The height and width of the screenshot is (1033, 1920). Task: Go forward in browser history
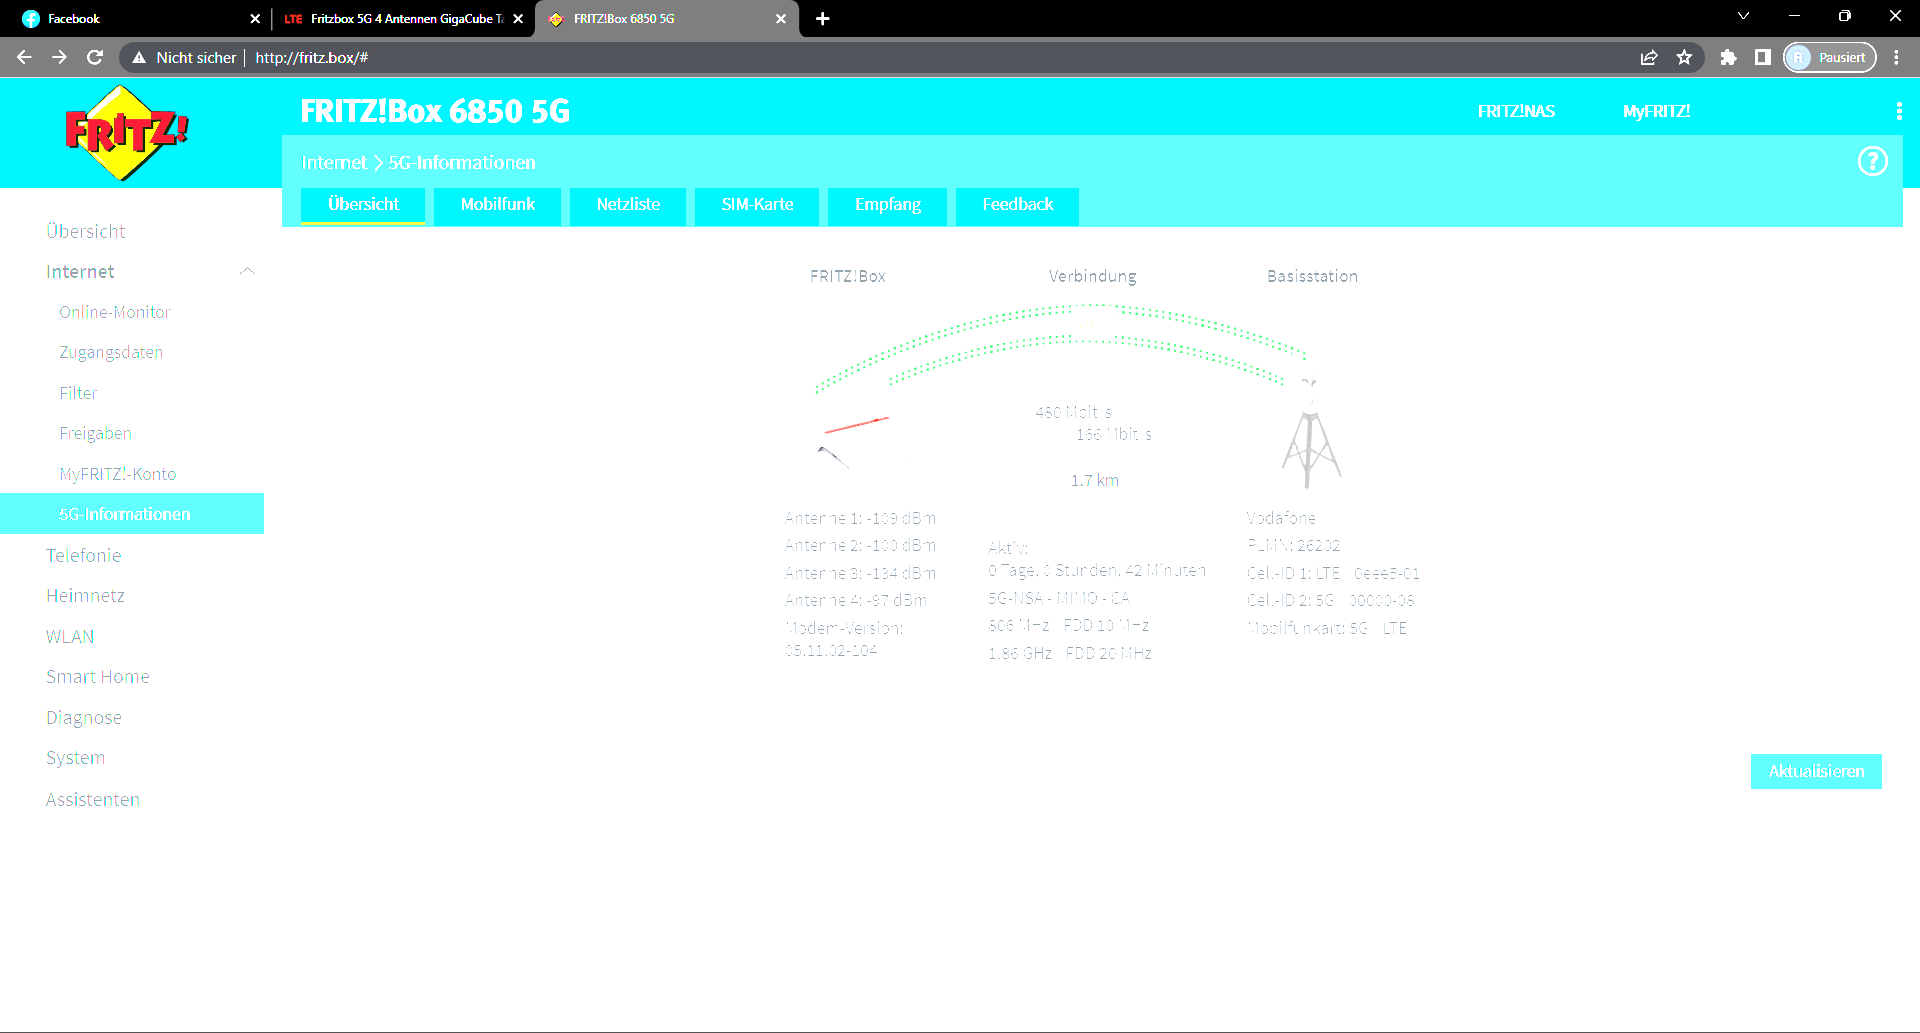click(59, 57)
